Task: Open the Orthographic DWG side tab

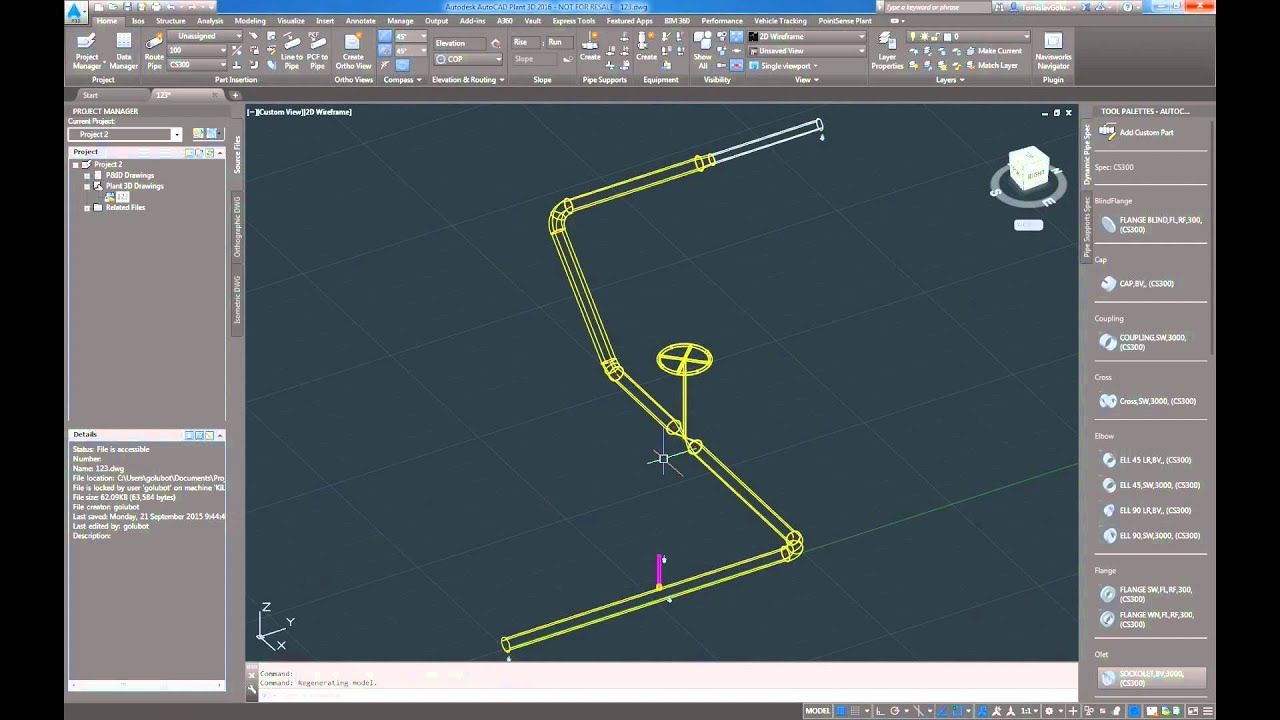Action: click(x=237, y=225)
